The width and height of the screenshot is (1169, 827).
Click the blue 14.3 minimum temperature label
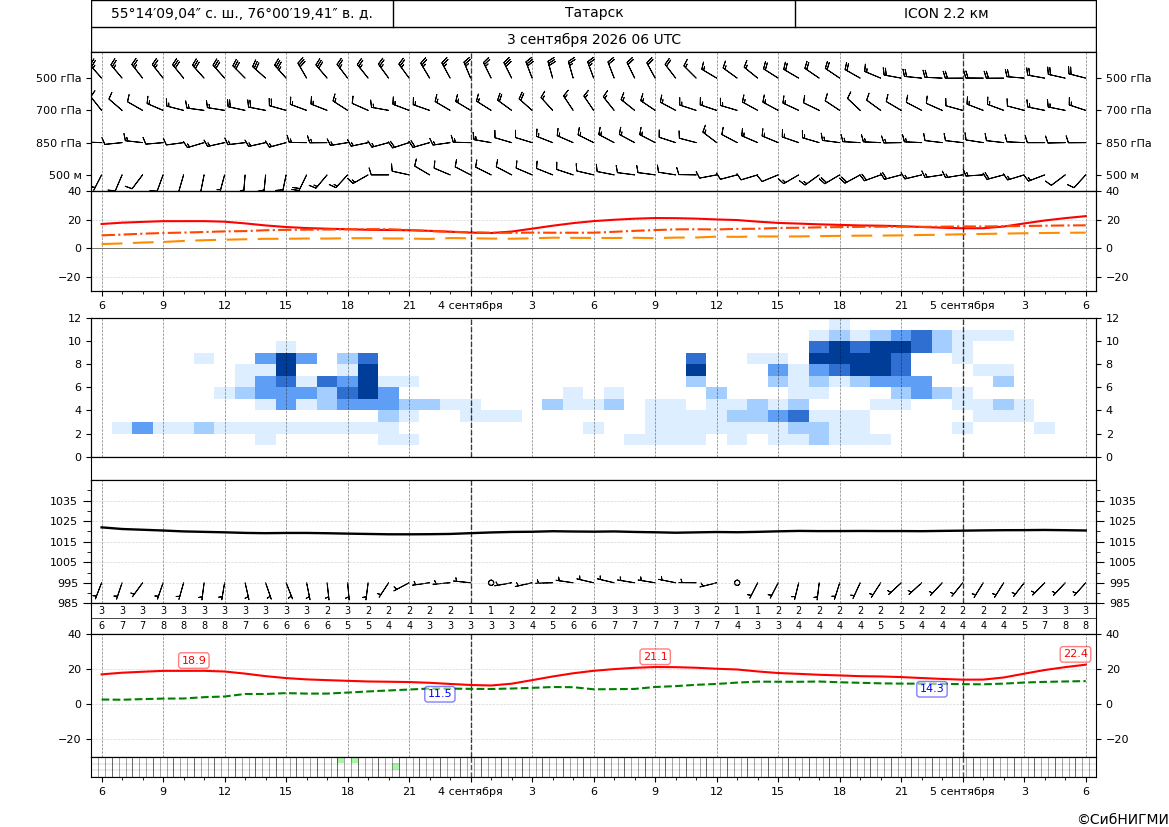point(931,688)
